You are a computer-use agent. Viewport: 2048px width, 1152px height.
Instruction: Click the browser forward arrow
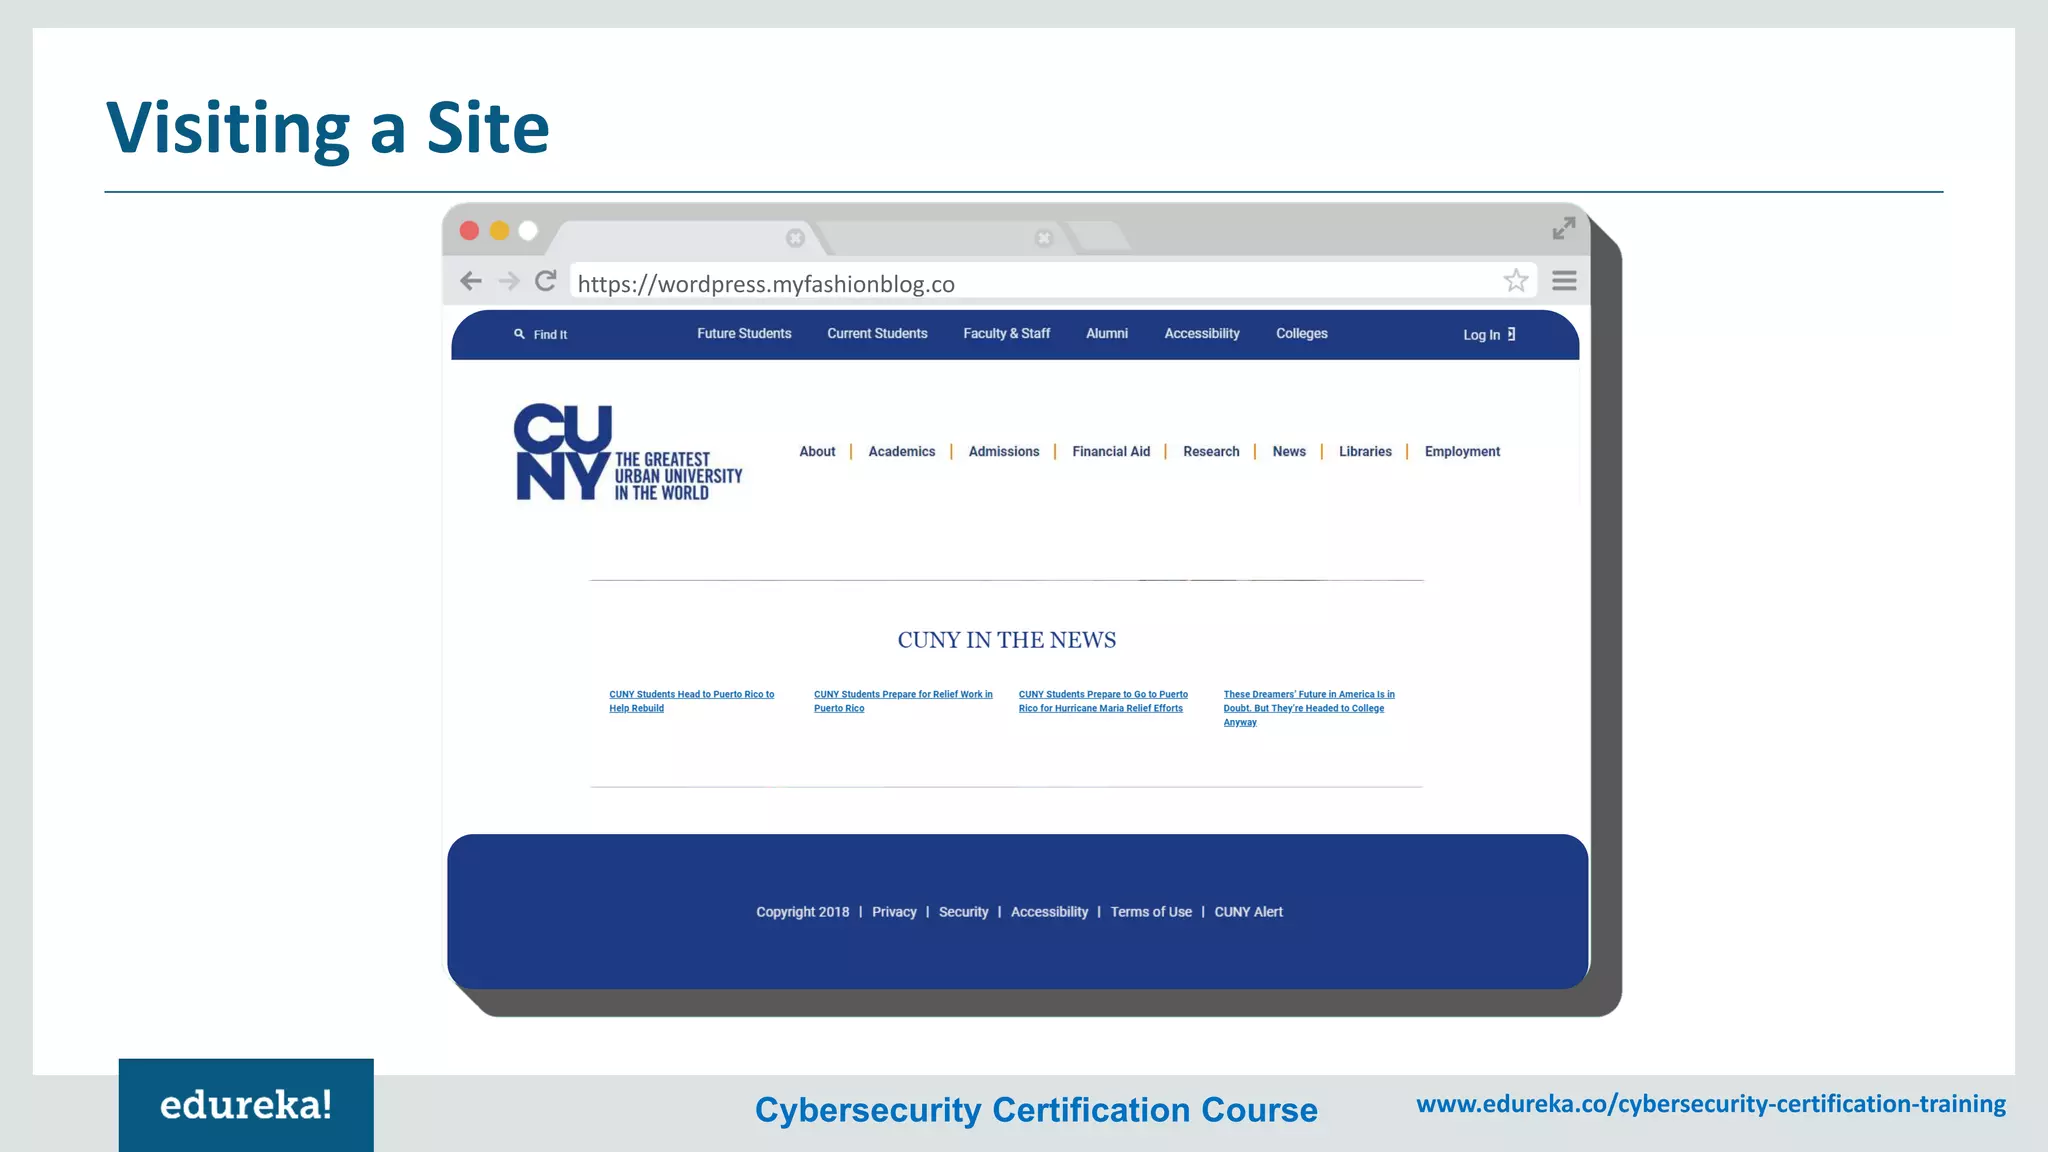509,281
